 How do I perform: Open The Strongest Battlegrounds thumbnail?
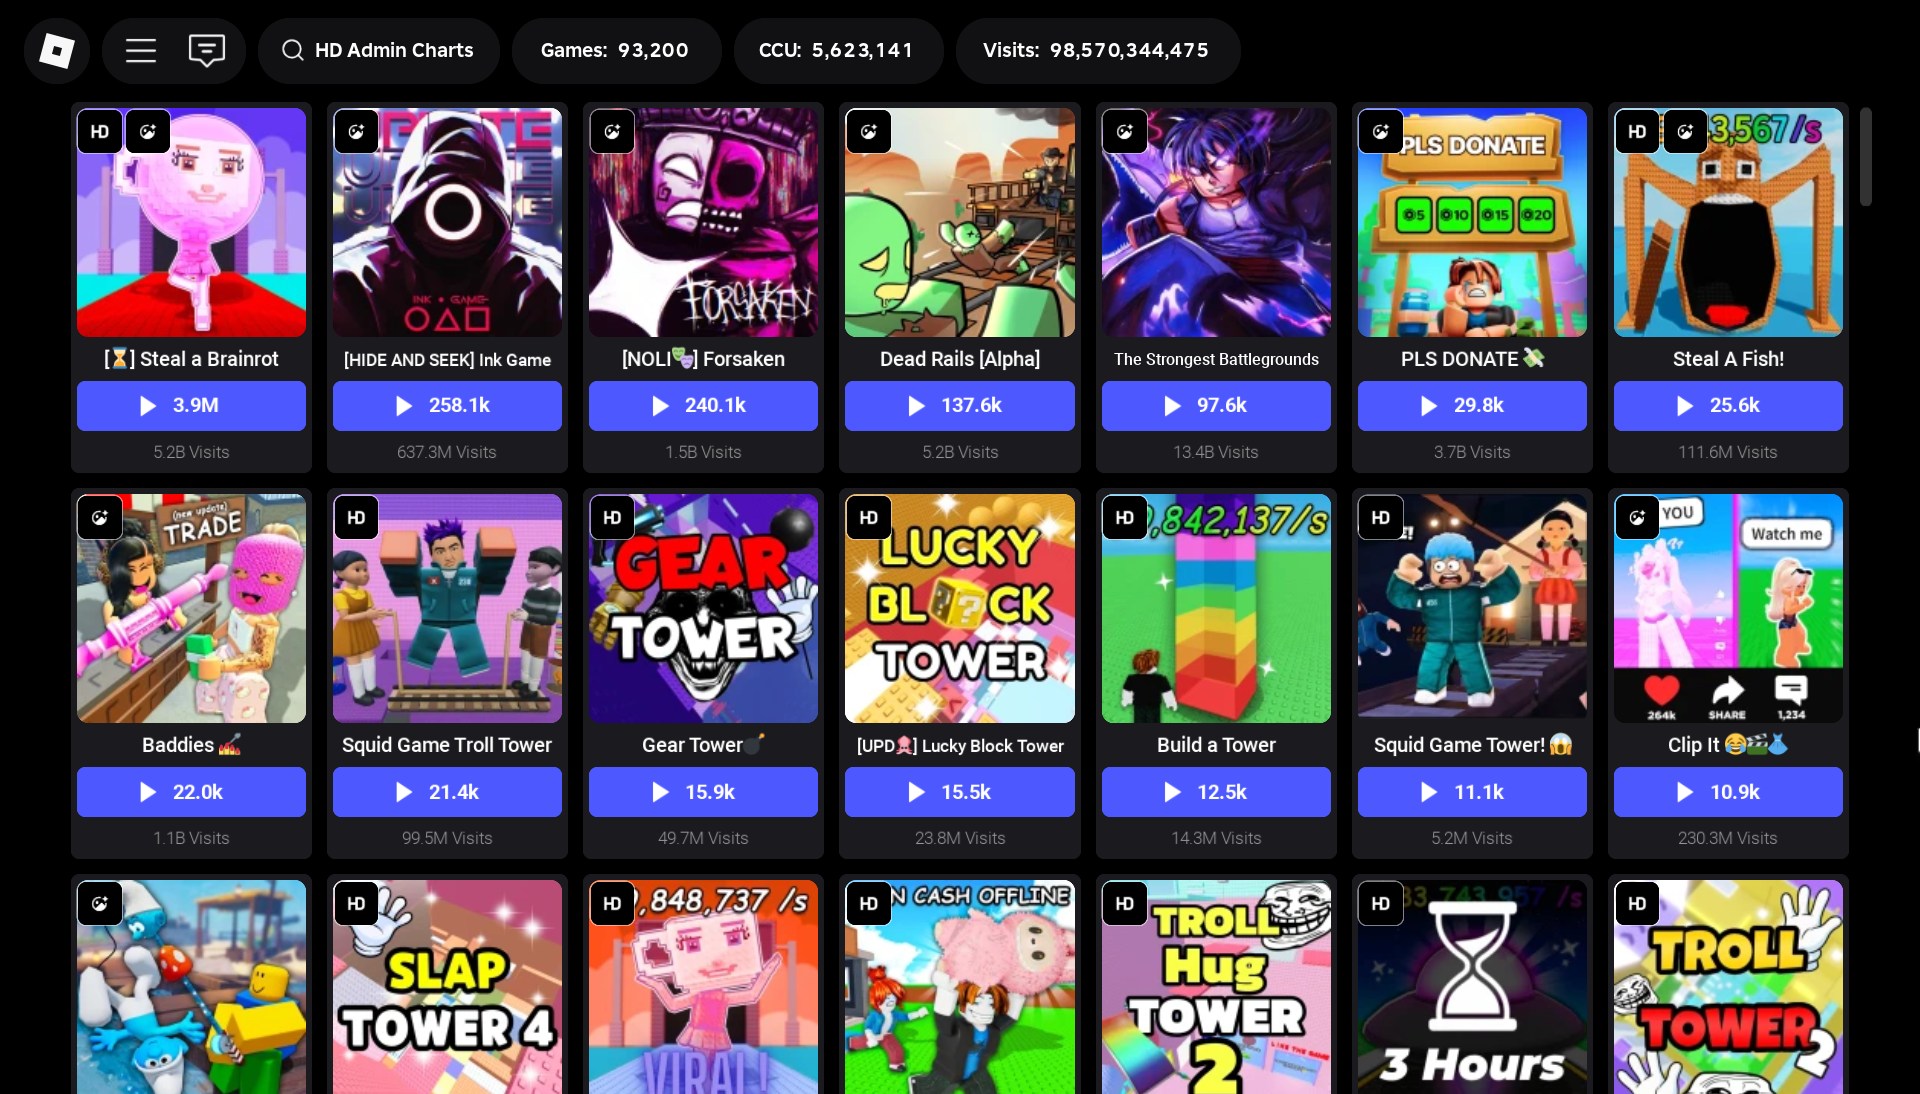pos(1216,222)
